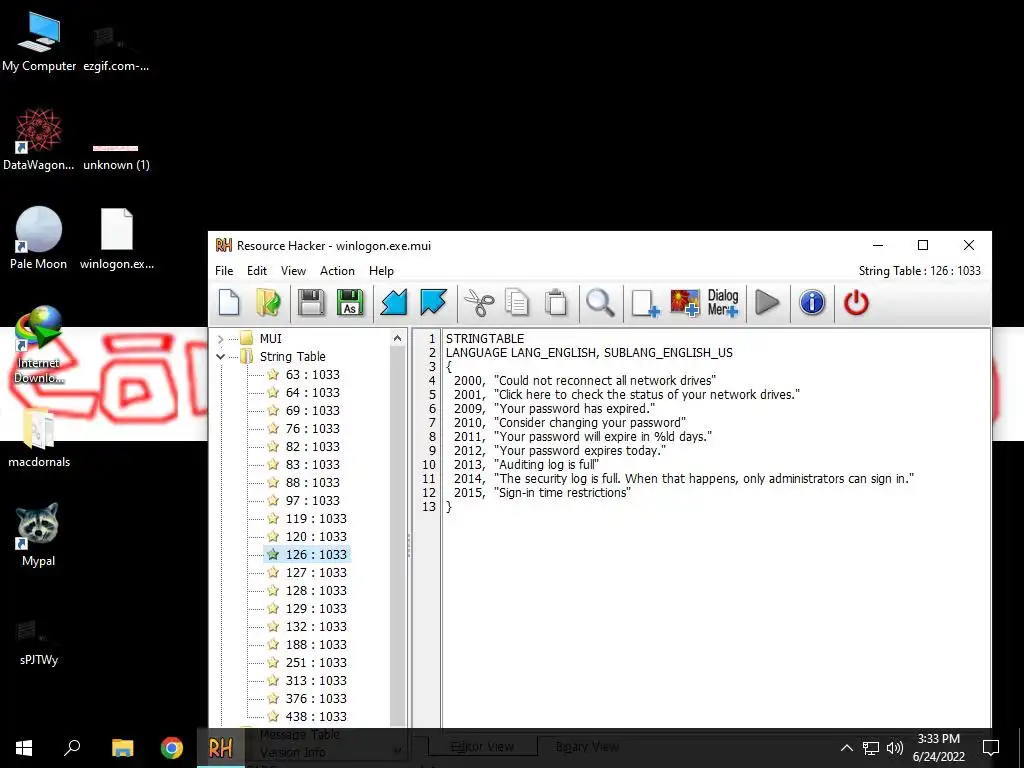Select the Pale Moon desktop shortcut
1024x768 pixels.
(x=39, y=238)
